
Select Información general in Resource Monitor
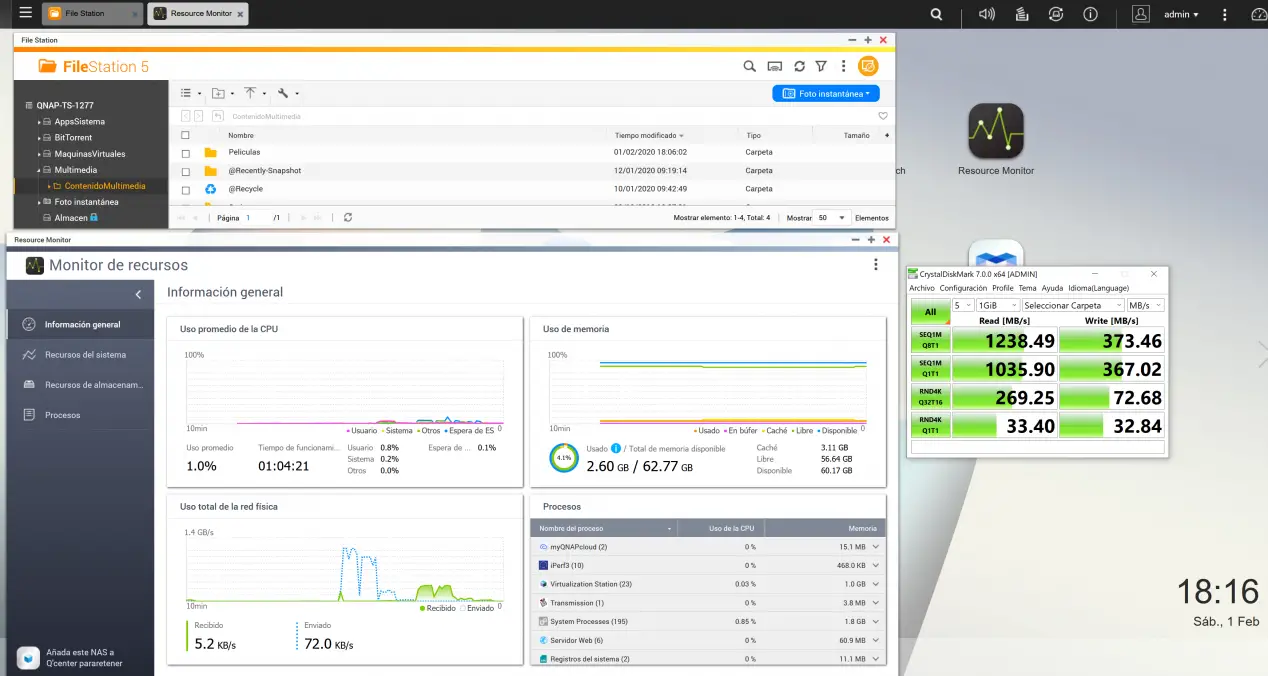point(80,324)
